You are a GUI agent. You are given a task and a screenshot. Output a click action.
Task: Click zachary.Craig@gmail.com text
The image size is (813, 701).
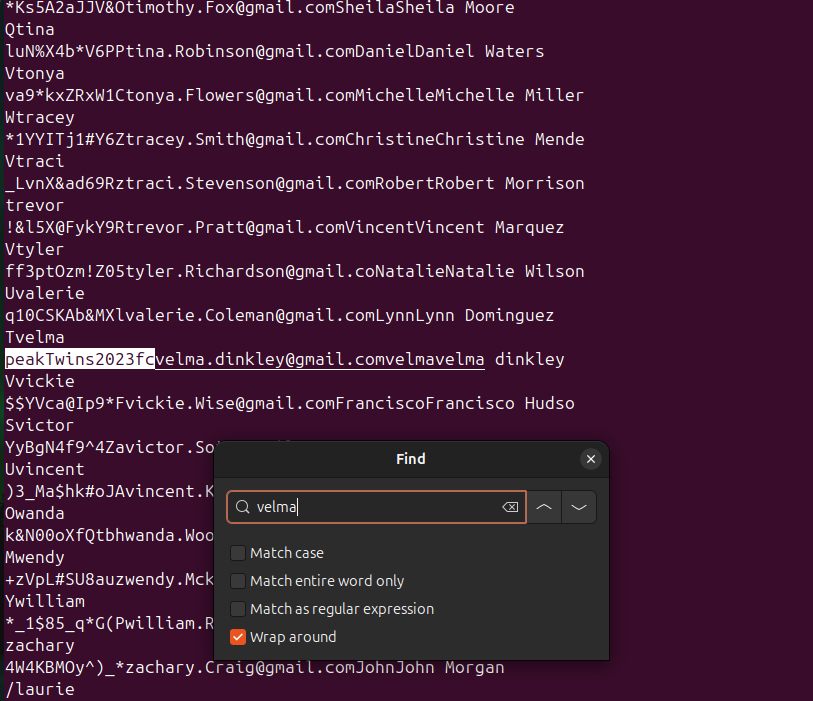click(x=240, y=667)
